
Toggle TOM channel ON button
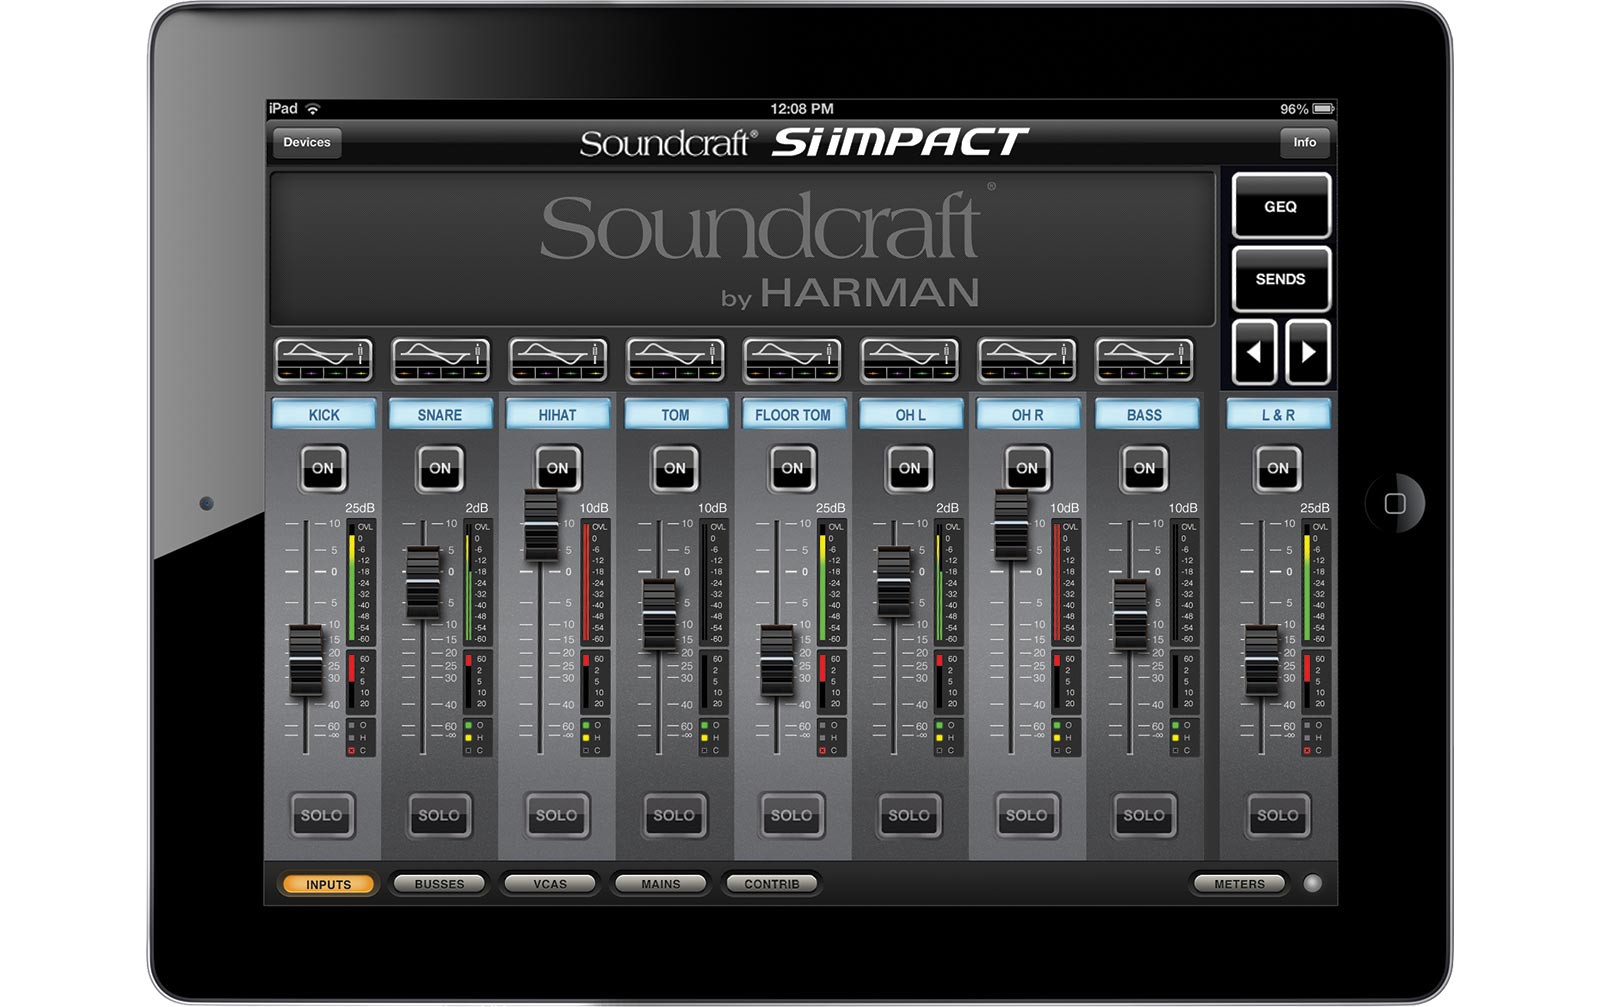click(675, 468)
